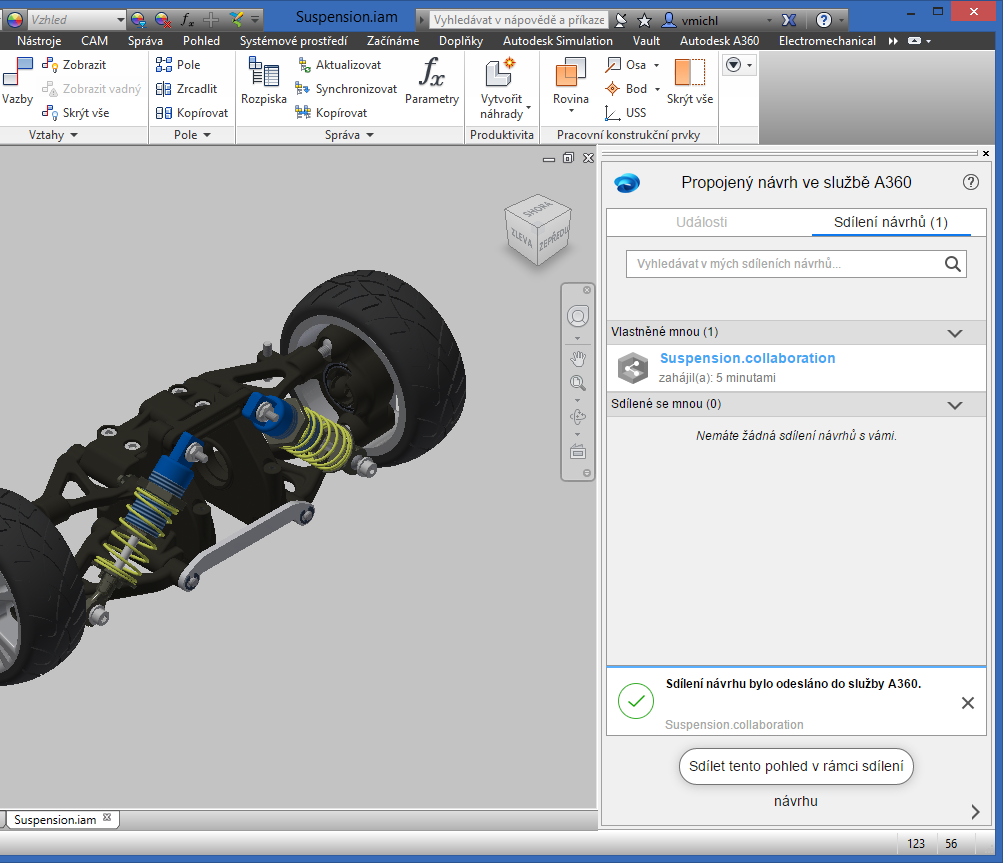
Task: Select the Osa work axis tool
Action: click(627, 65)
